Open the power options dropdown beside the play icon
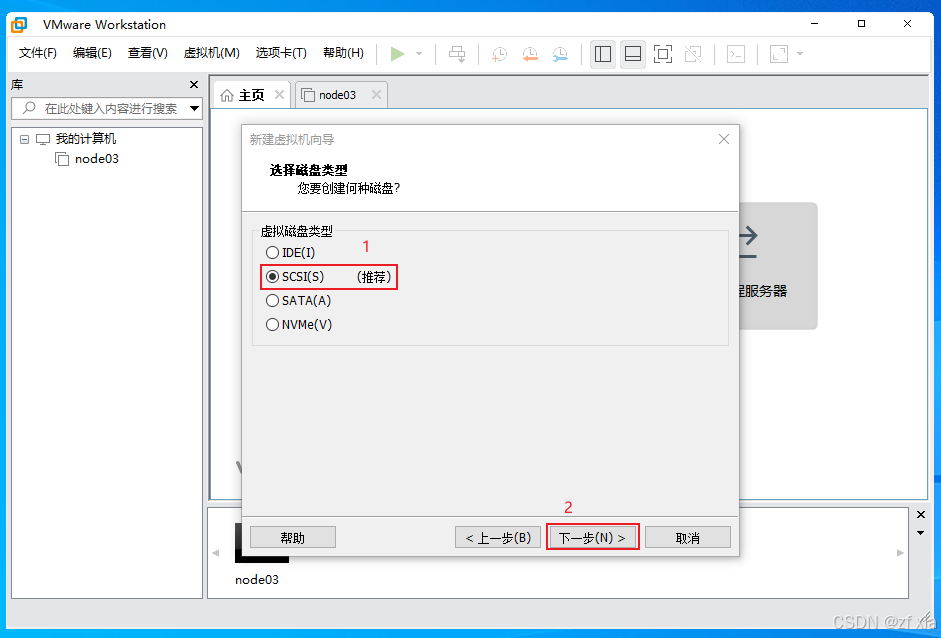The image size is (941, 638). click(x=419, y=54)
